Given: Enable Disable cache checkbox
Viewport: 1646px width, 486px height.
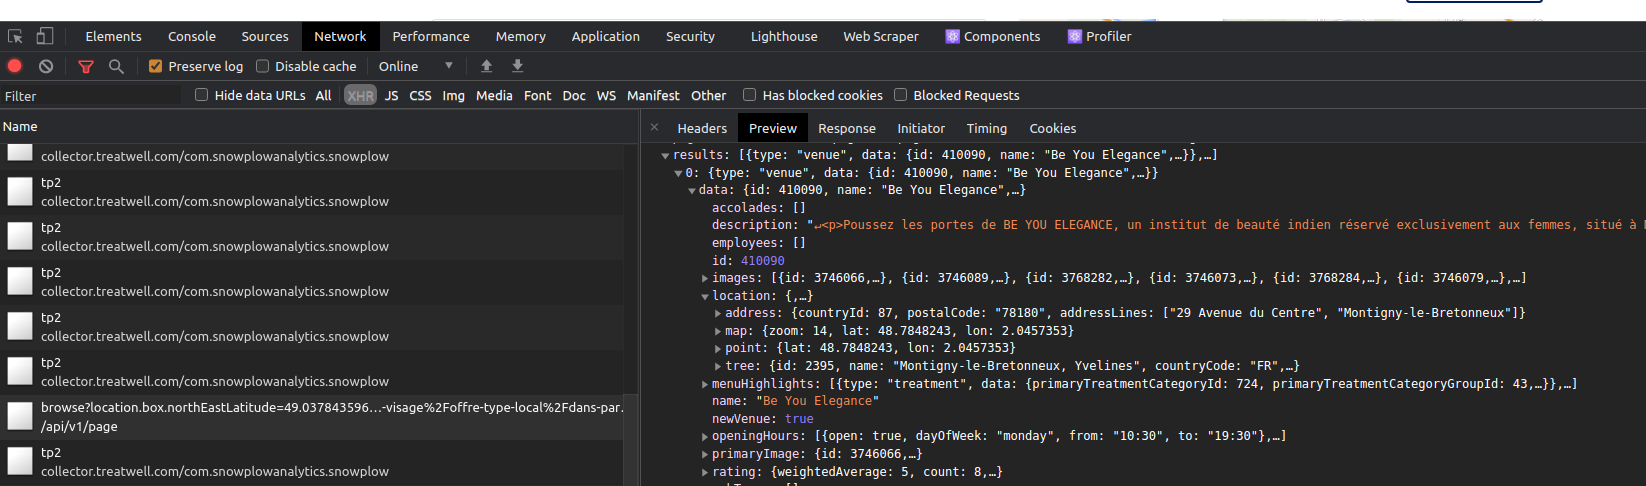Looking at the screenshot, I should click(262, 66).
